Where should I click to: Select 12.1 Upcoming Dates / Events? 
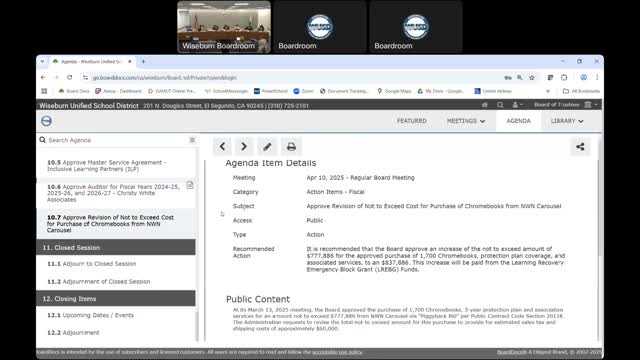(116, 315)
